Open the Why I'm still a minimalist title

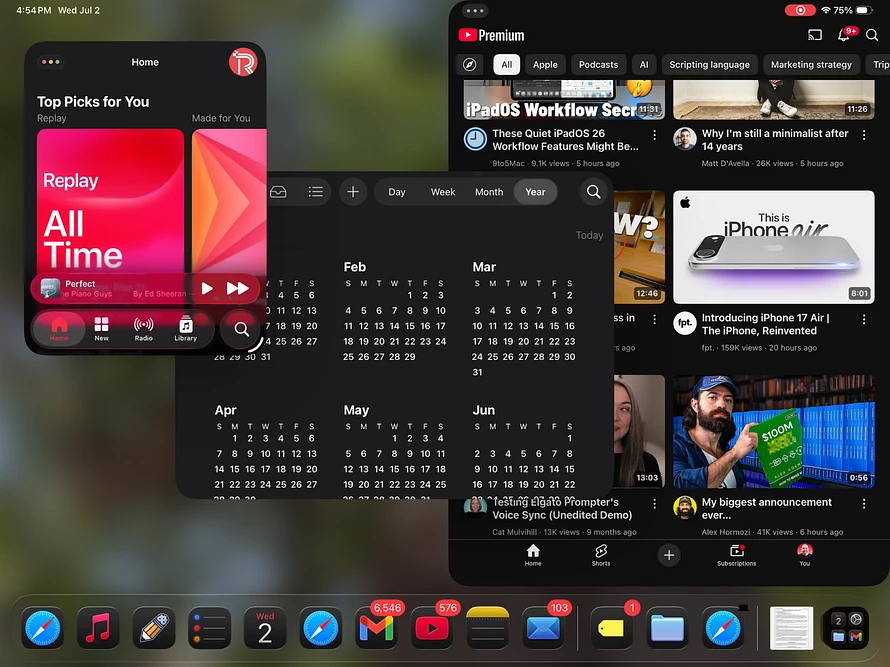click(x=775, y=140)
